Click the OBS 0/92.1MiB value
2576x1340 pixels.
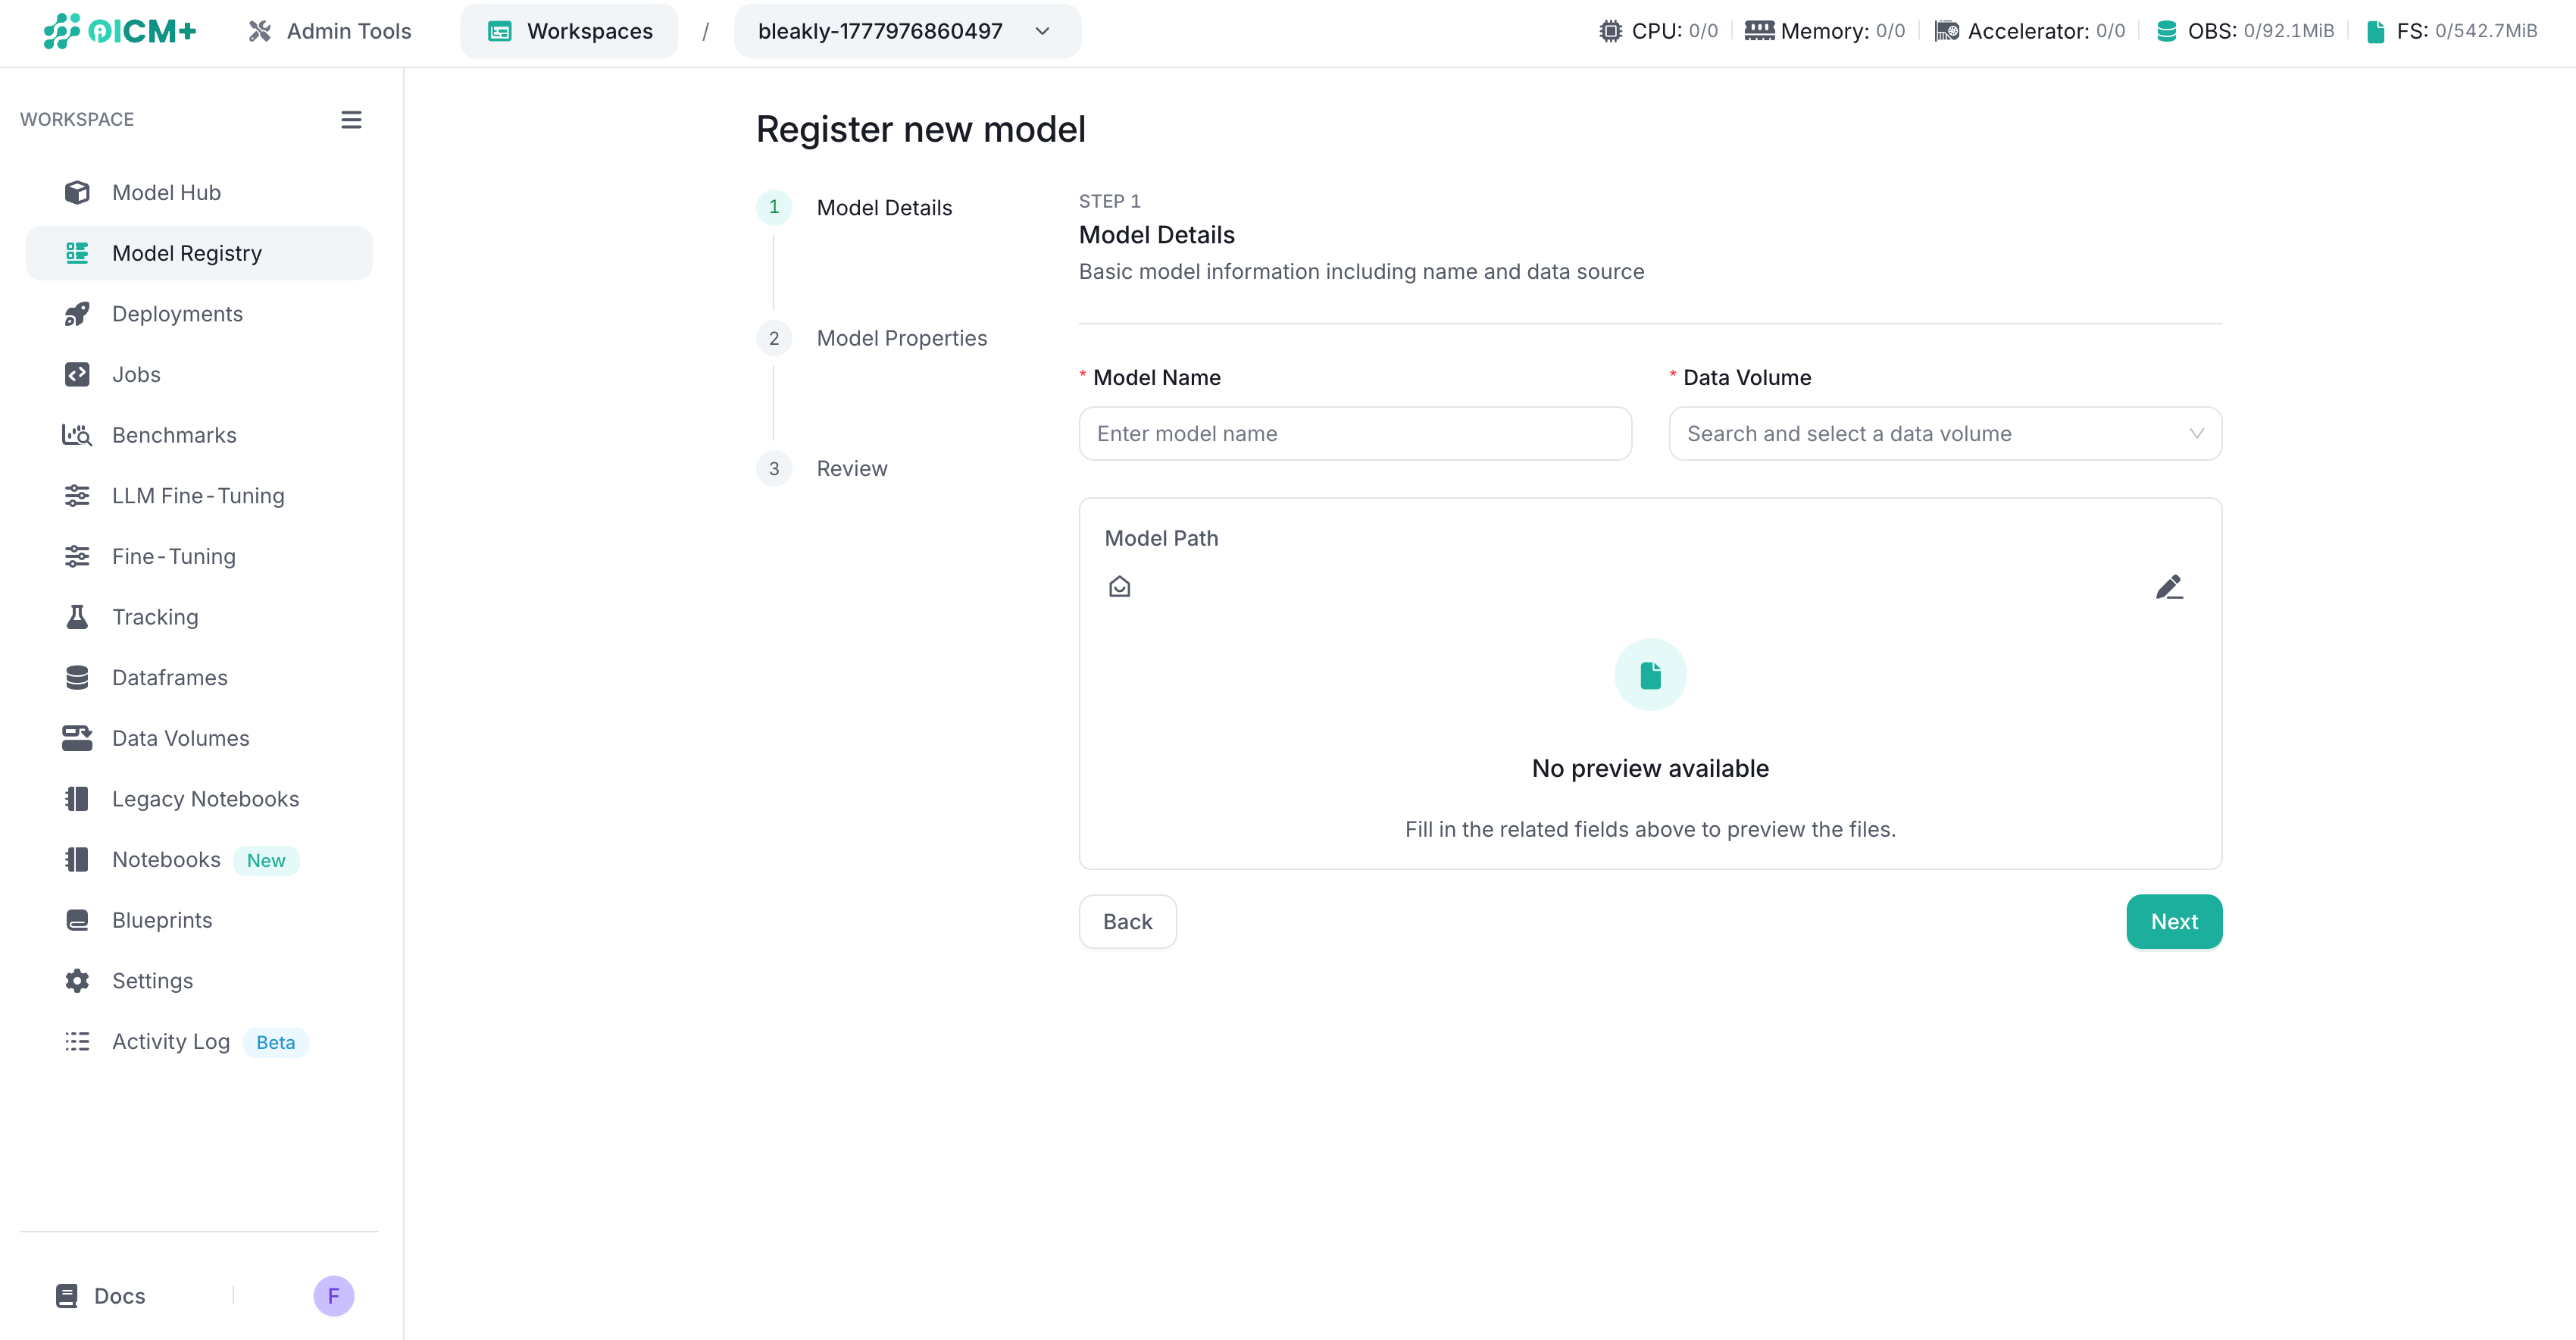2288,31
